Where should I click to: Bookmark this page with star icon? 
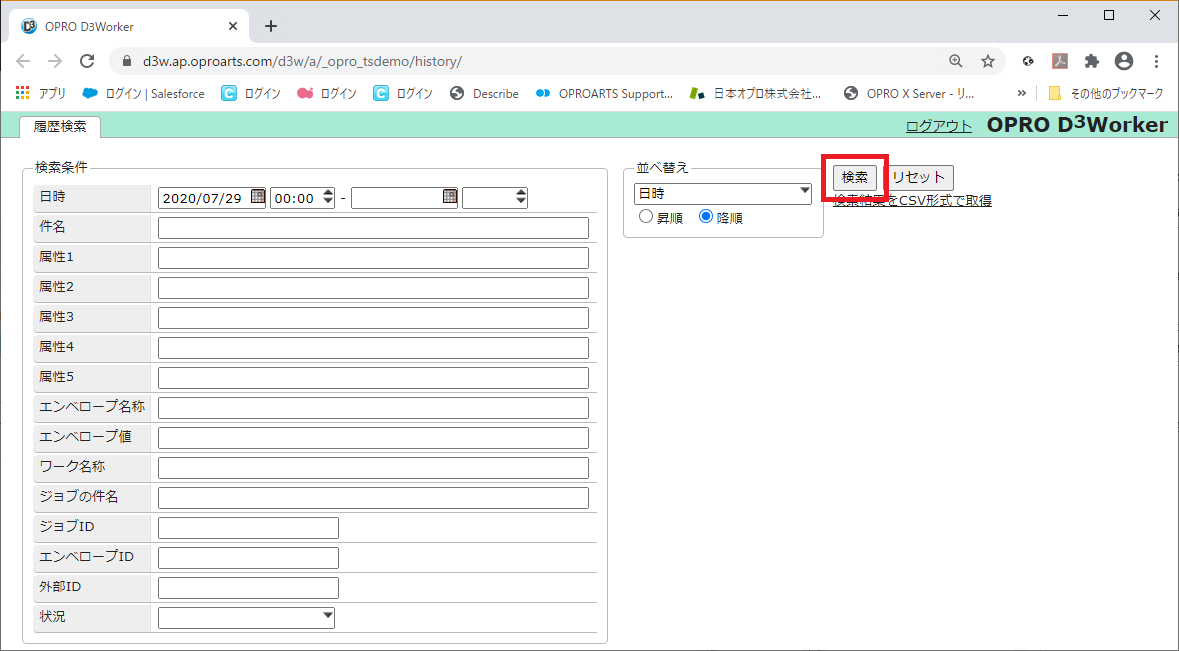pos(988,61)
